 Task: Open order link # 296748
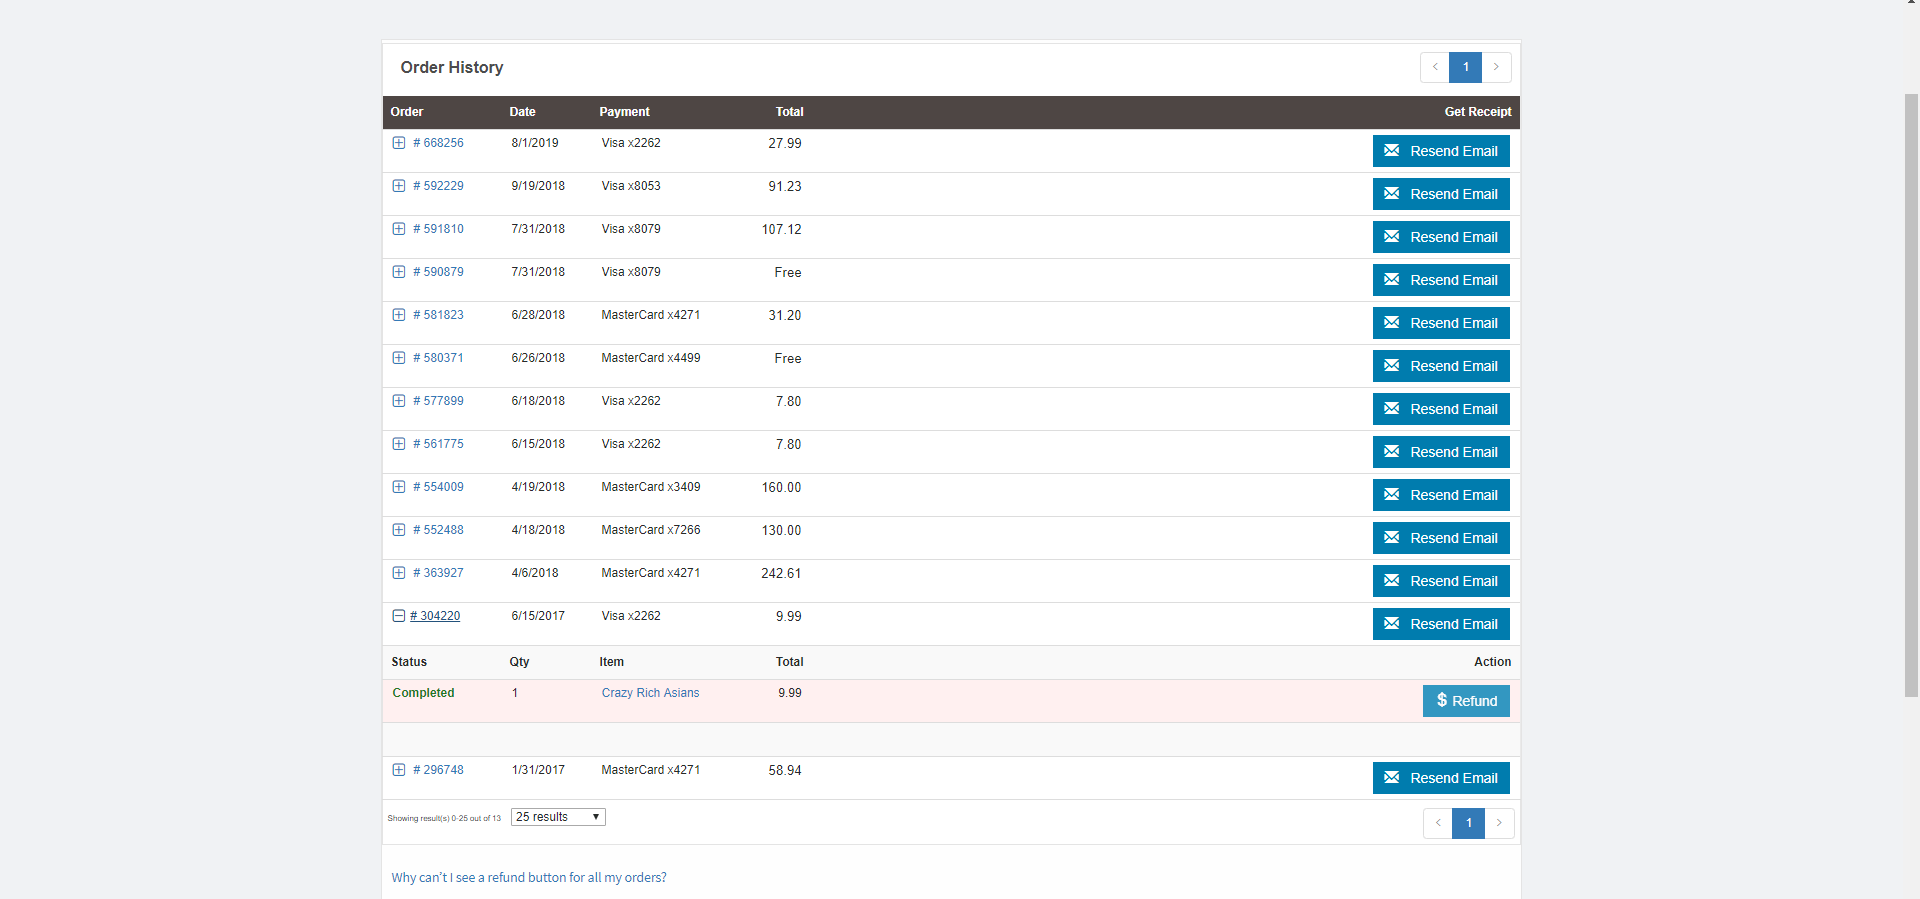(x=438, y=770)
